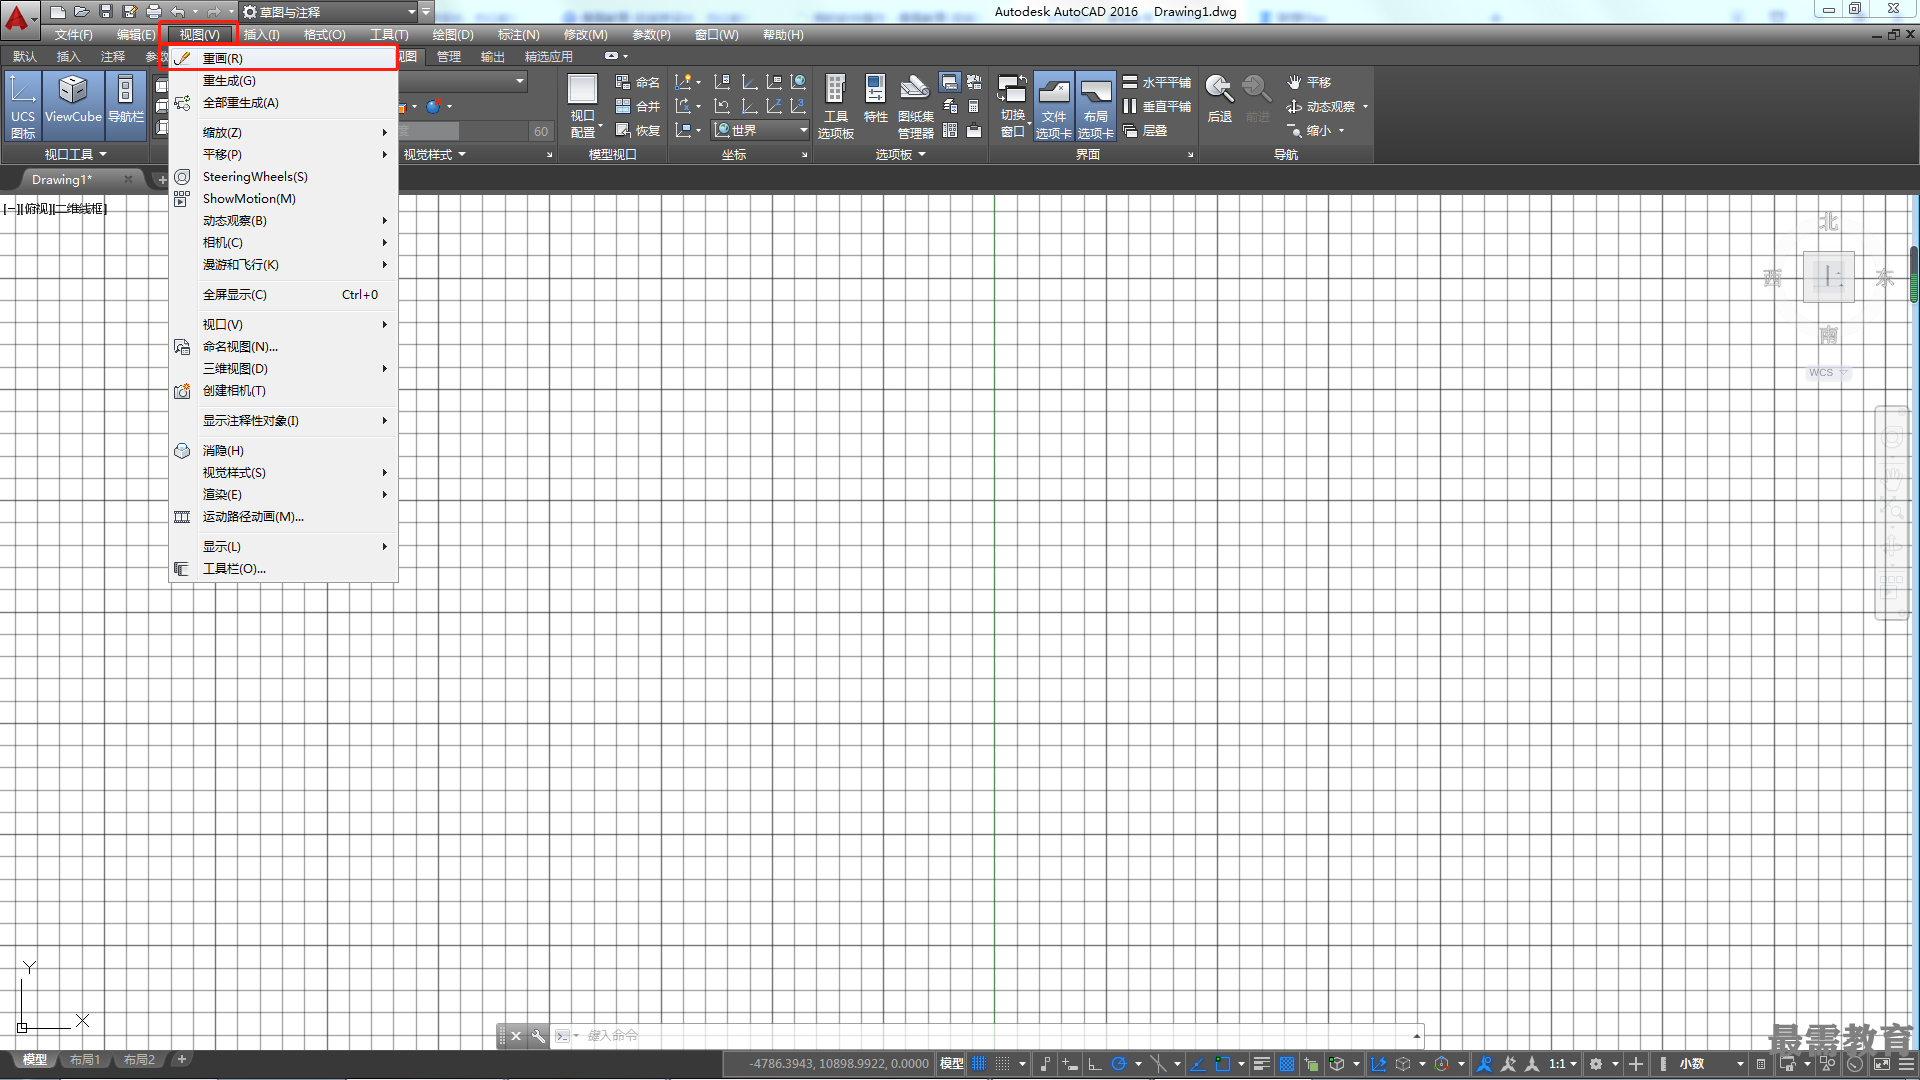The width and height of the screenshot is (1920, 1080).
Task: Select redraw (重画) menu entry
Action: 283,58
